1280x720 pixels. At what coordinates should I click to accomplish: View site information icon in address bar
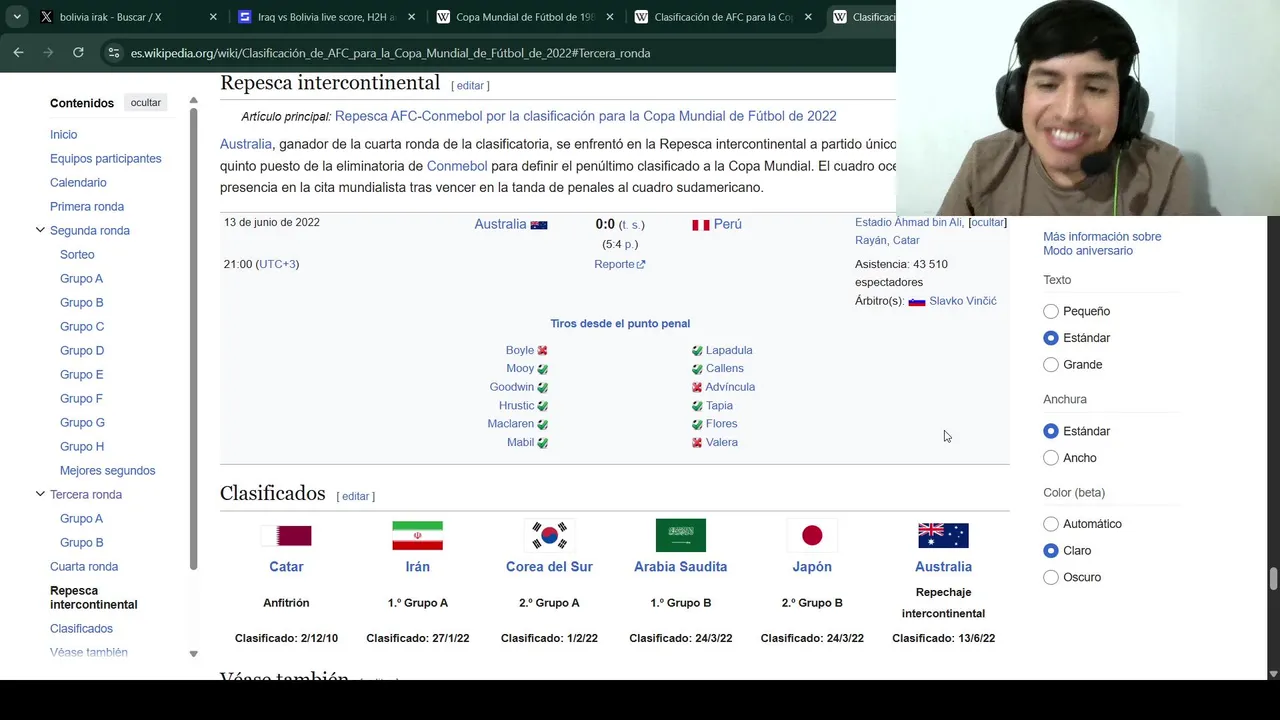114,53
